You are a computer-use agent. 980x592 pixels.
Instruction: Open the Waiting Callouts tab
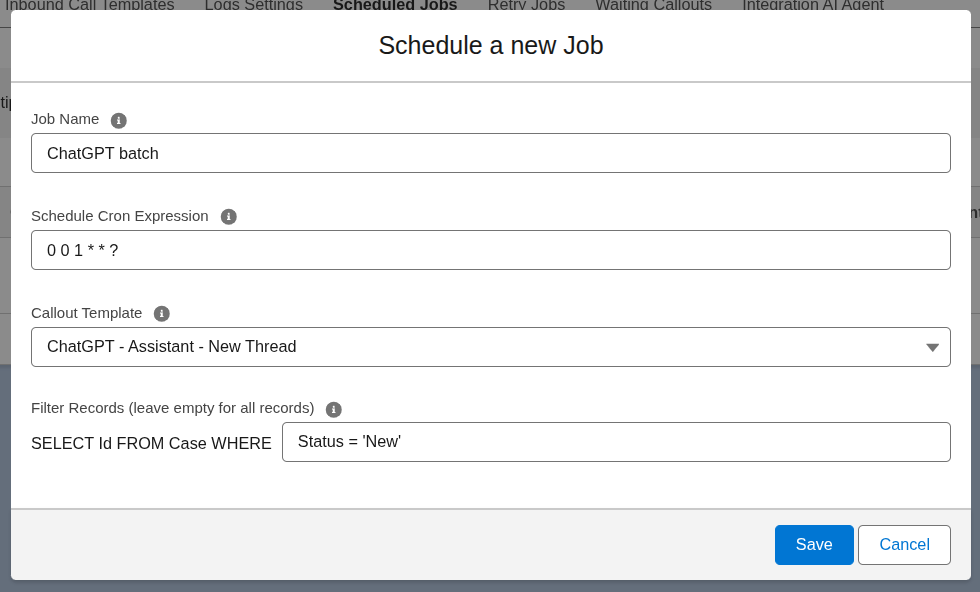[x=654, y=5]
